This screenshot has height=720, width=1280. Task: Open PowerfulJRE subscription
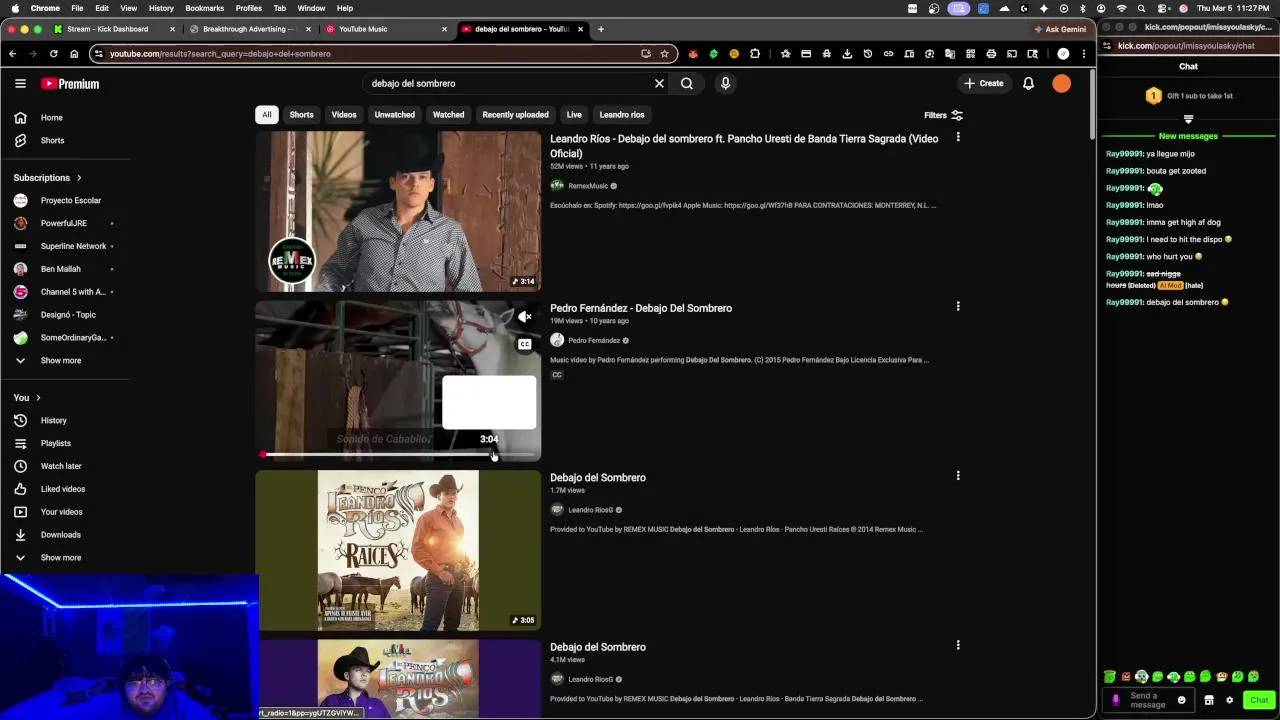[65, 224]
